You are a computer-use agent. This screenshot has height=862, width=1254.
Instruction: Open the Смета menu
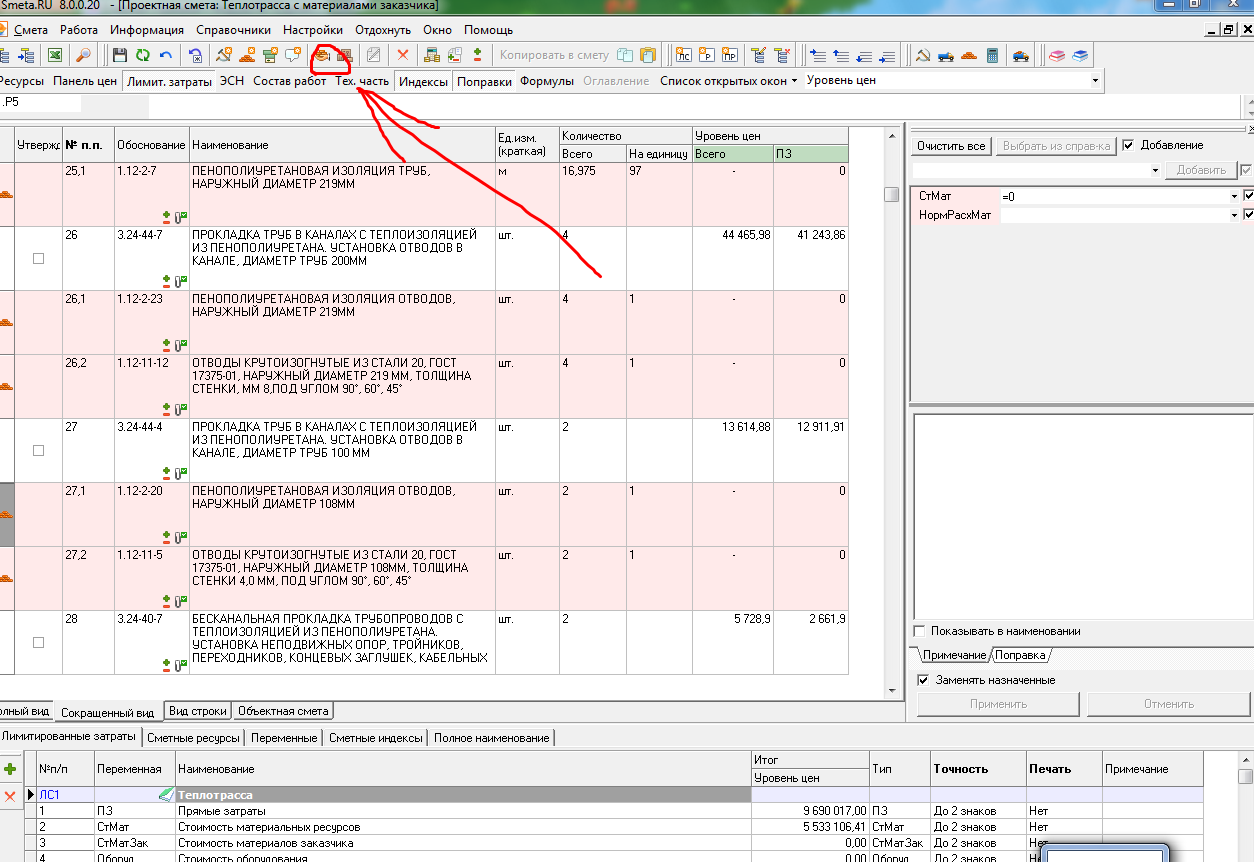point(31,30)
